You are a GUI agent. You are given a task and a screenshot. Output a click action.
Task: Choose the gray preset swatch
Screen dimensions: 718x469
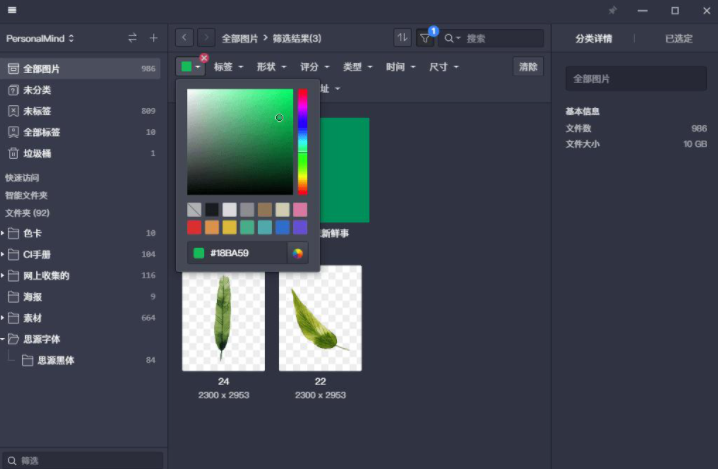247,210
